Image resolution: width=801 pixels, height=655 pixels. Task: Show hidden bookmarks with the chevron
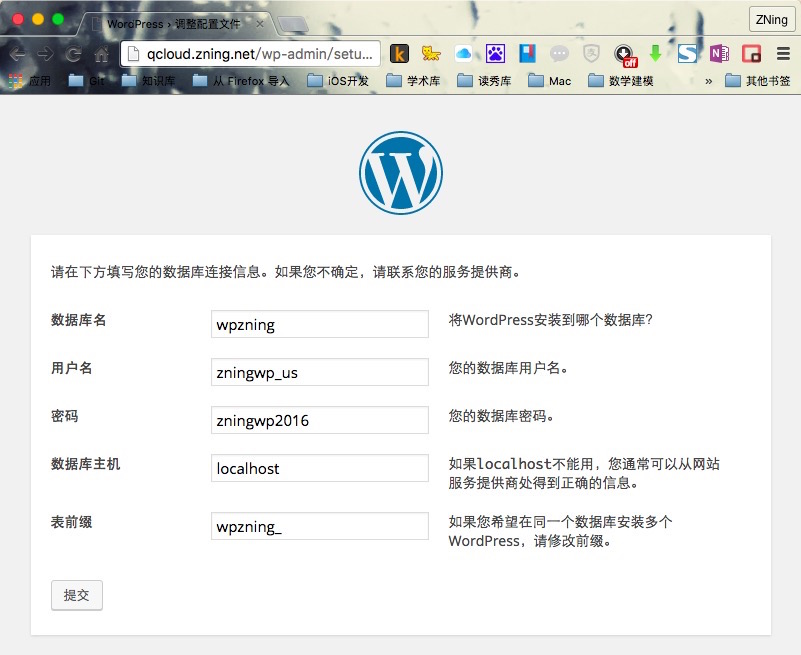tap(709, 81)
